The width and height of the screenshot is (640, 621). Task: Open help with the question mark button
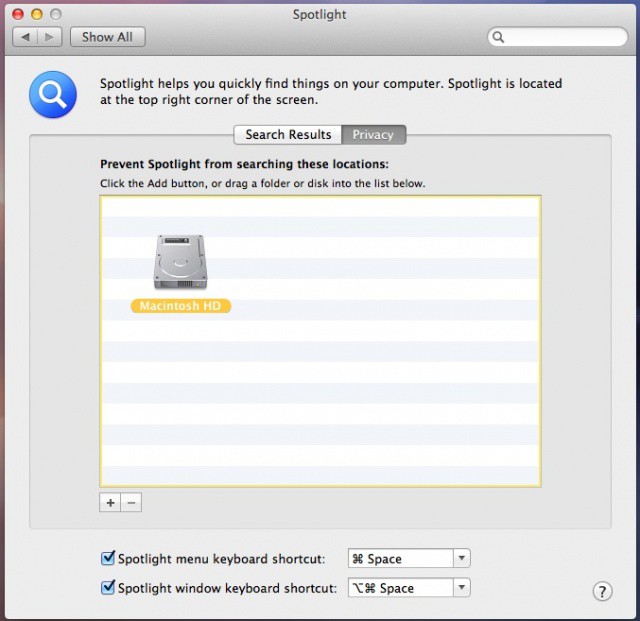[x=602, y=591]
